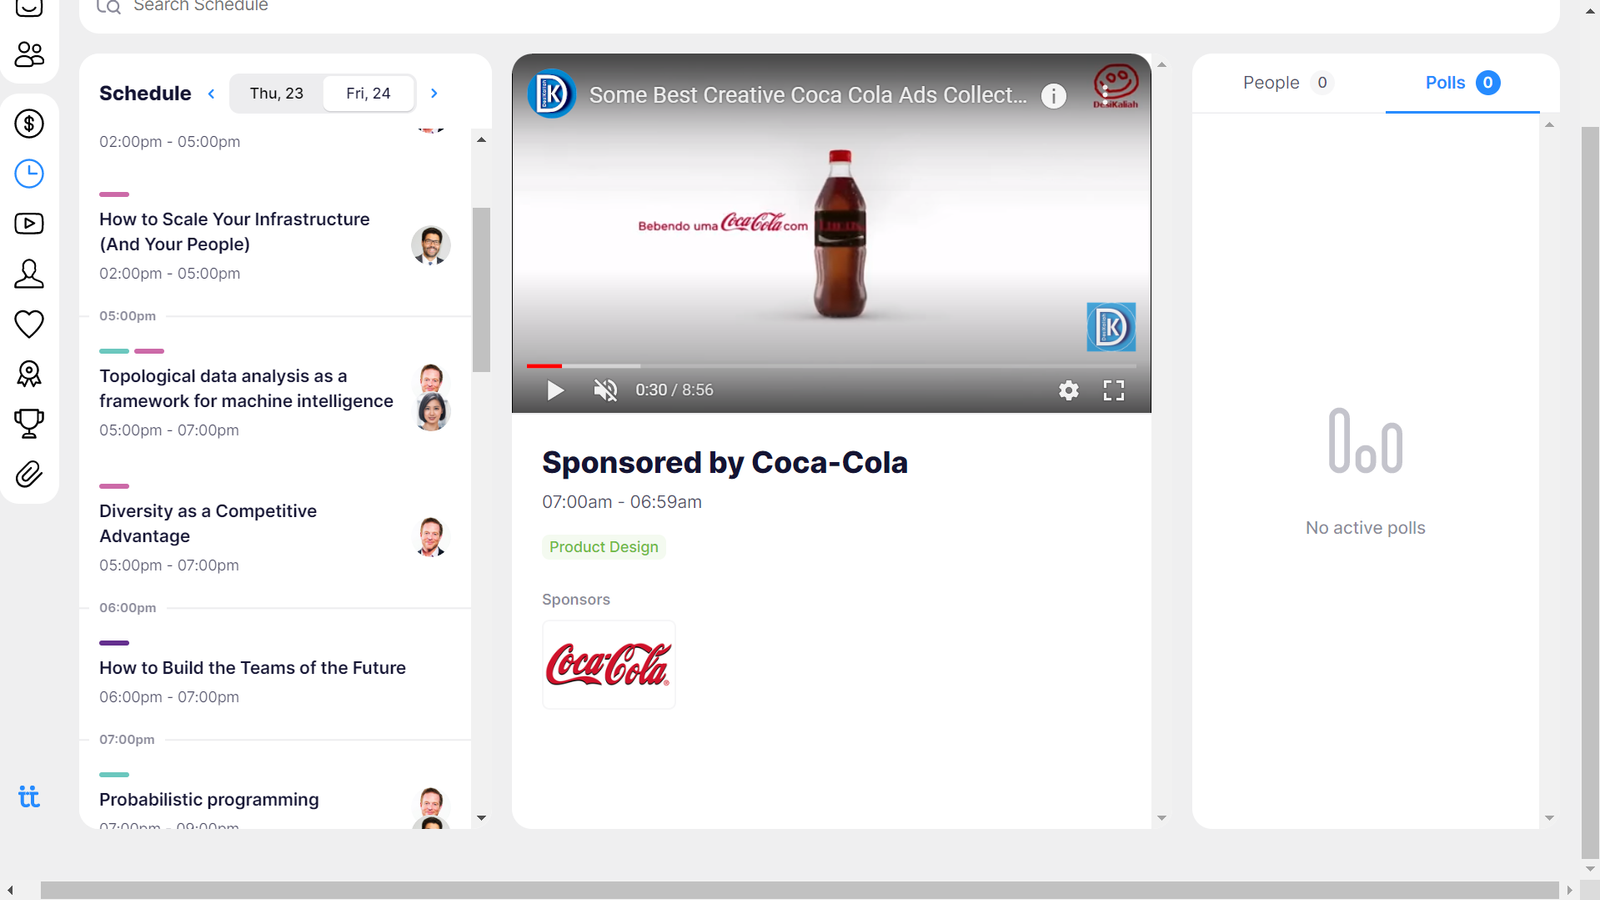Viewport: 1600px width, 900px height.
Task: Click the schedule list scrollbar thumb
Action: [x=481, y=290]
